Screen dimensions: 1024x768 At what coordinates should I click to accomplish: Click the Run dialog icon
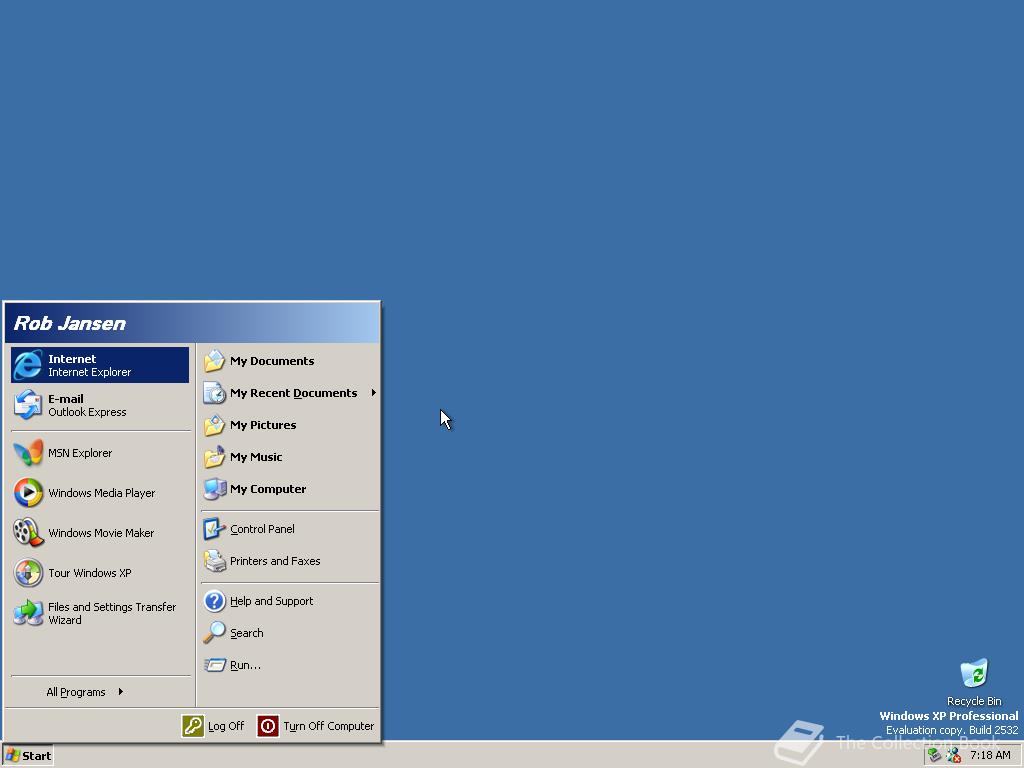click(214, 665)
